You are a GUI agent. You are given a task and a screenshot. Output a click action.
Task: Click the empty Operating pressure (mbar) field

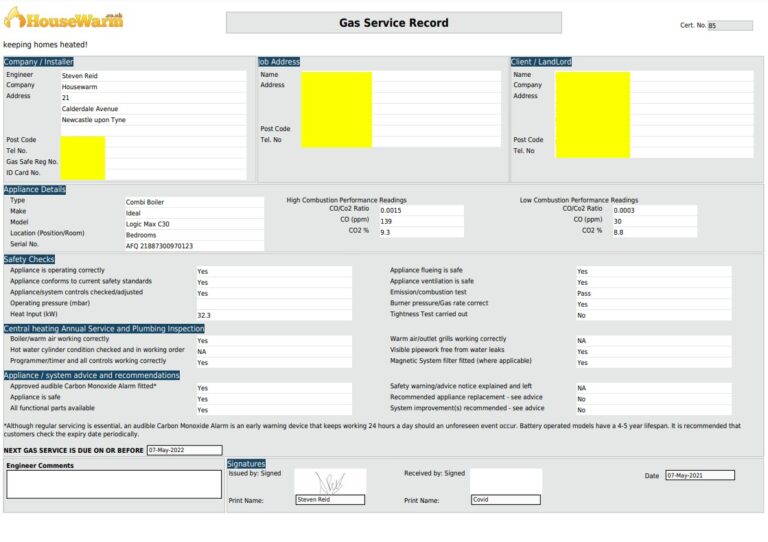[274, 304]
